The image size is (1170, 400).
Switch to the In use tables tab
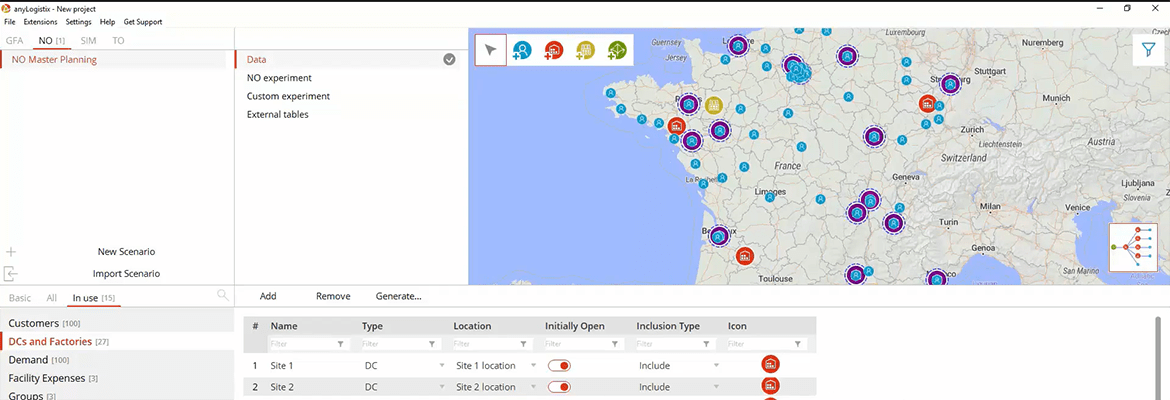(93, 299)
